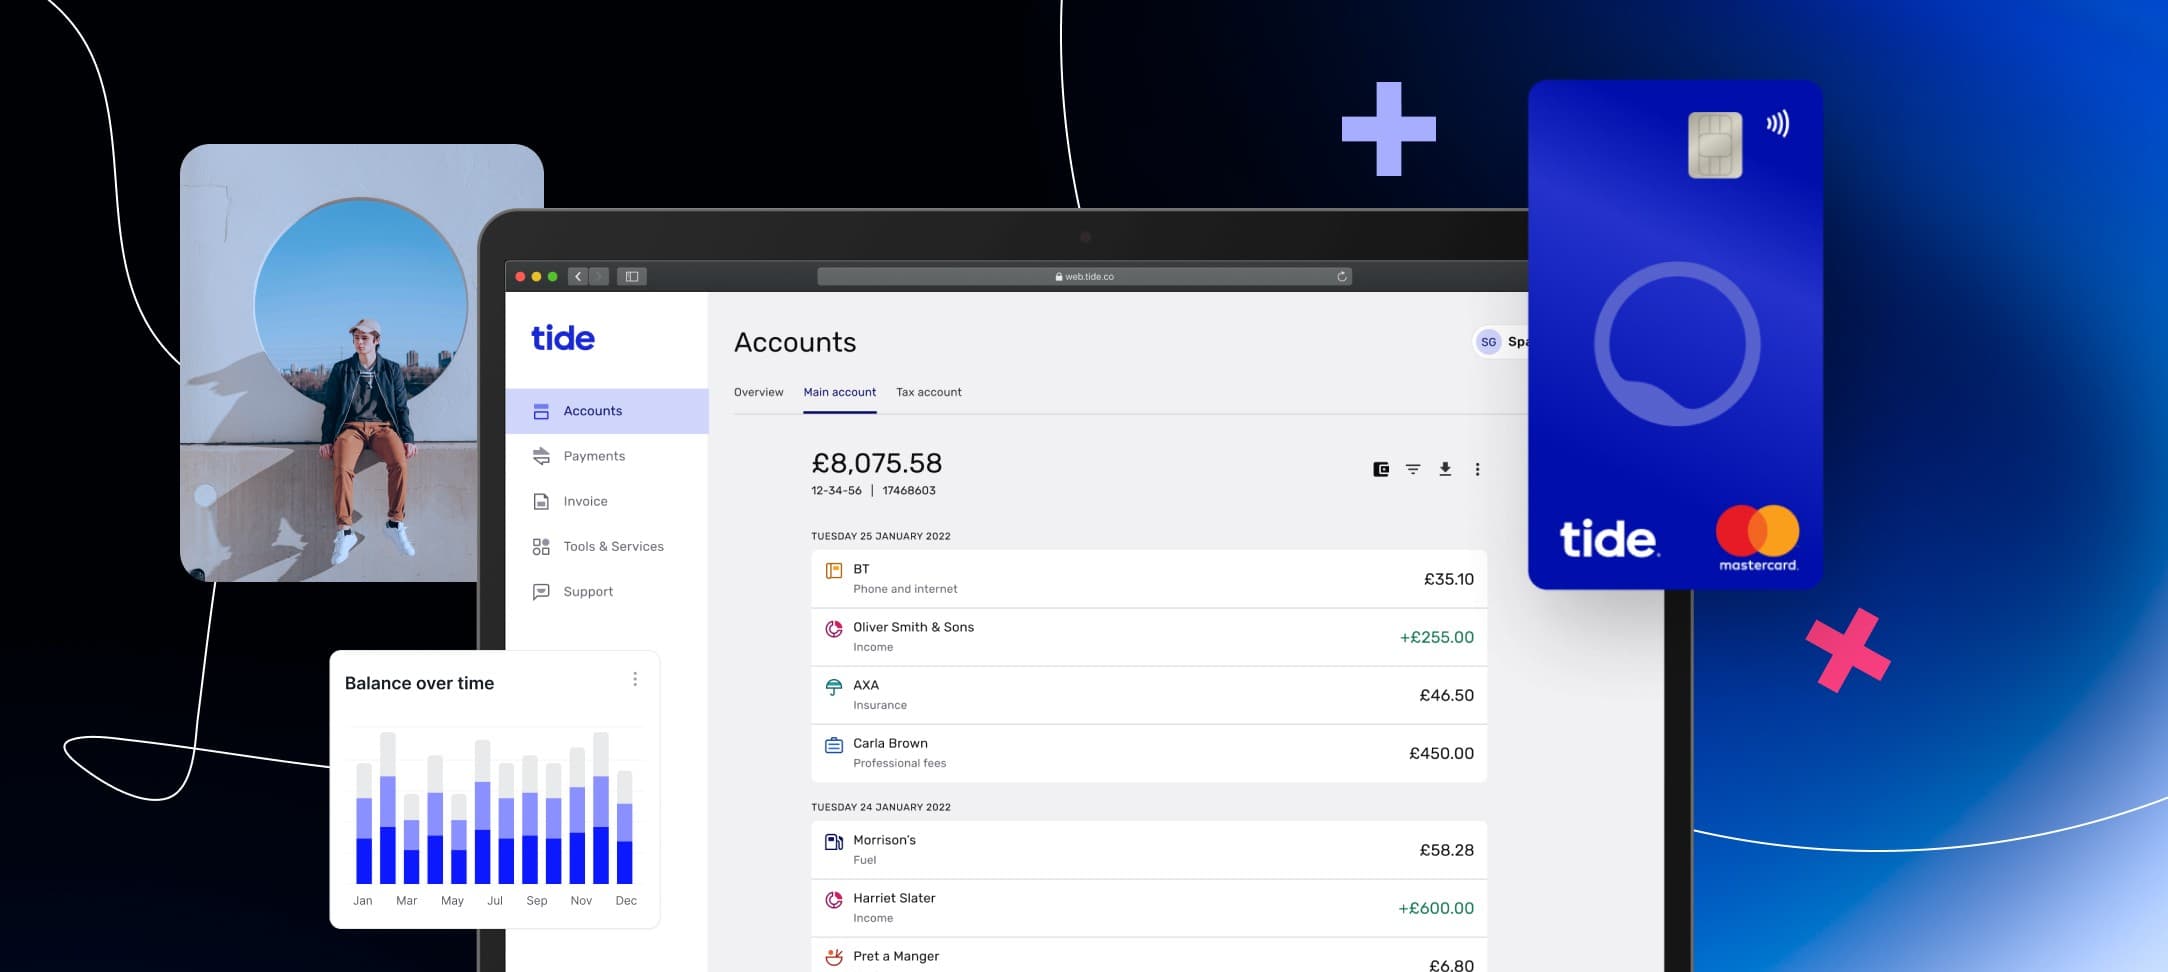Go back with the browser back arrow
2168x972 pixels.
(578, 276)
